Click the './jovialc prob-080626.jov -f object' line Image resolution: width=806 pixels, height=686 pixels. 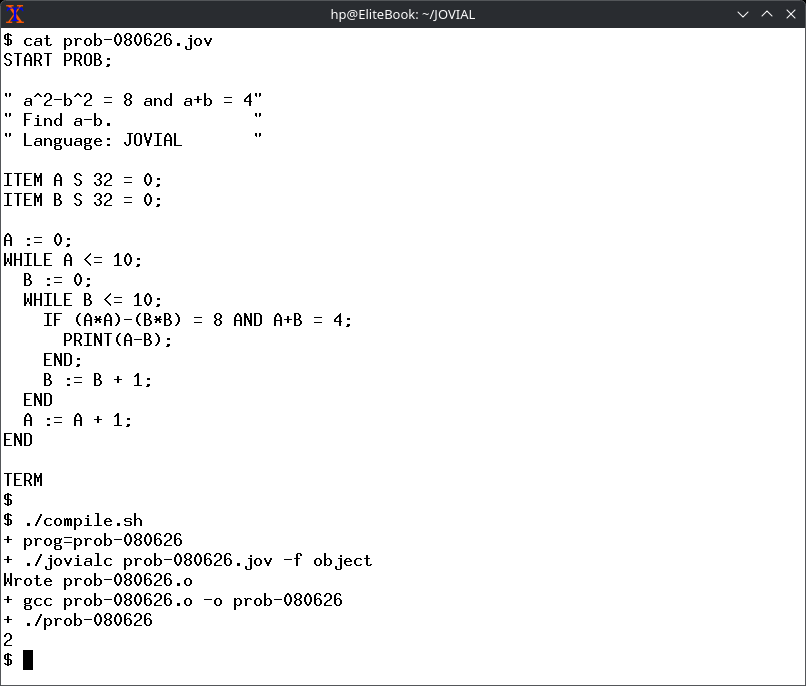pyautogui.click(x=188, y=561)
